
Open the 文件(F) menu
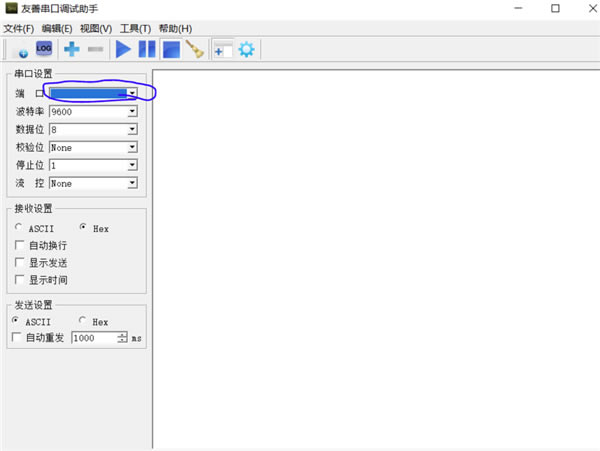click(x=19, y=28)
